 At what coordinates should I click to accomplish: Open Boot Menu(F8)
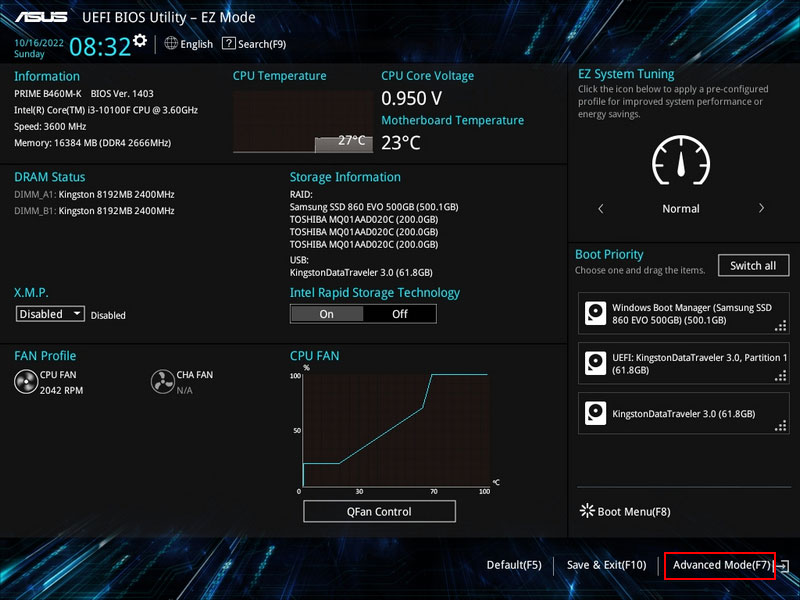634,512
